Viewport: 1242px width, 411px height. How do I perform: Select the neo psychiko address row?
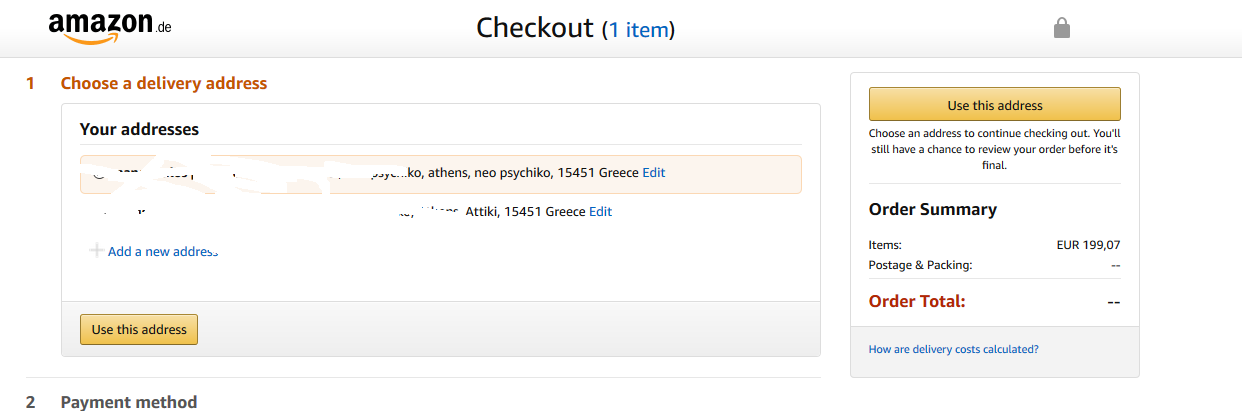pos(441,174)
